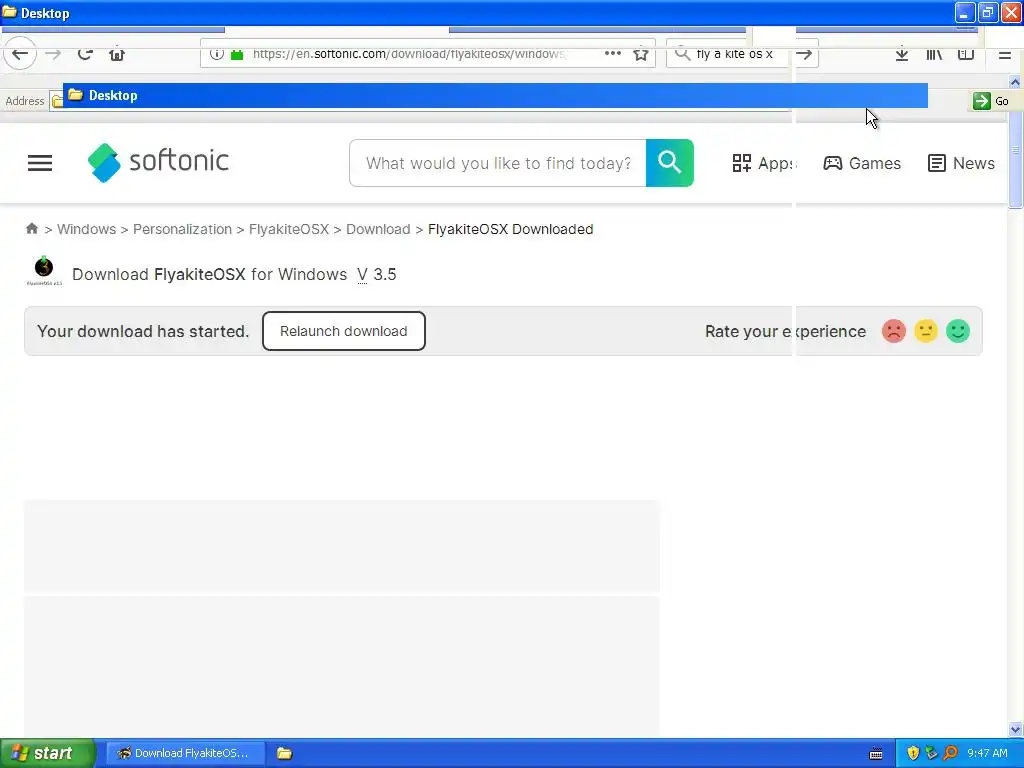
Task: Go forward in browser history
Action: (x=54, y=55)
